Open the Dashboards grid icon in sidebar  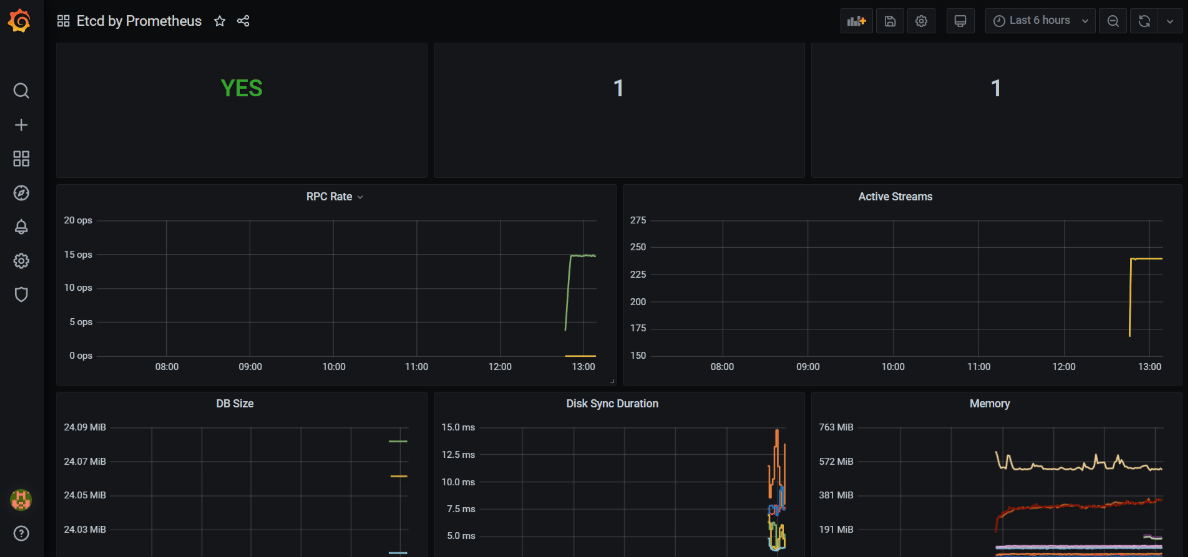point(21,159)
